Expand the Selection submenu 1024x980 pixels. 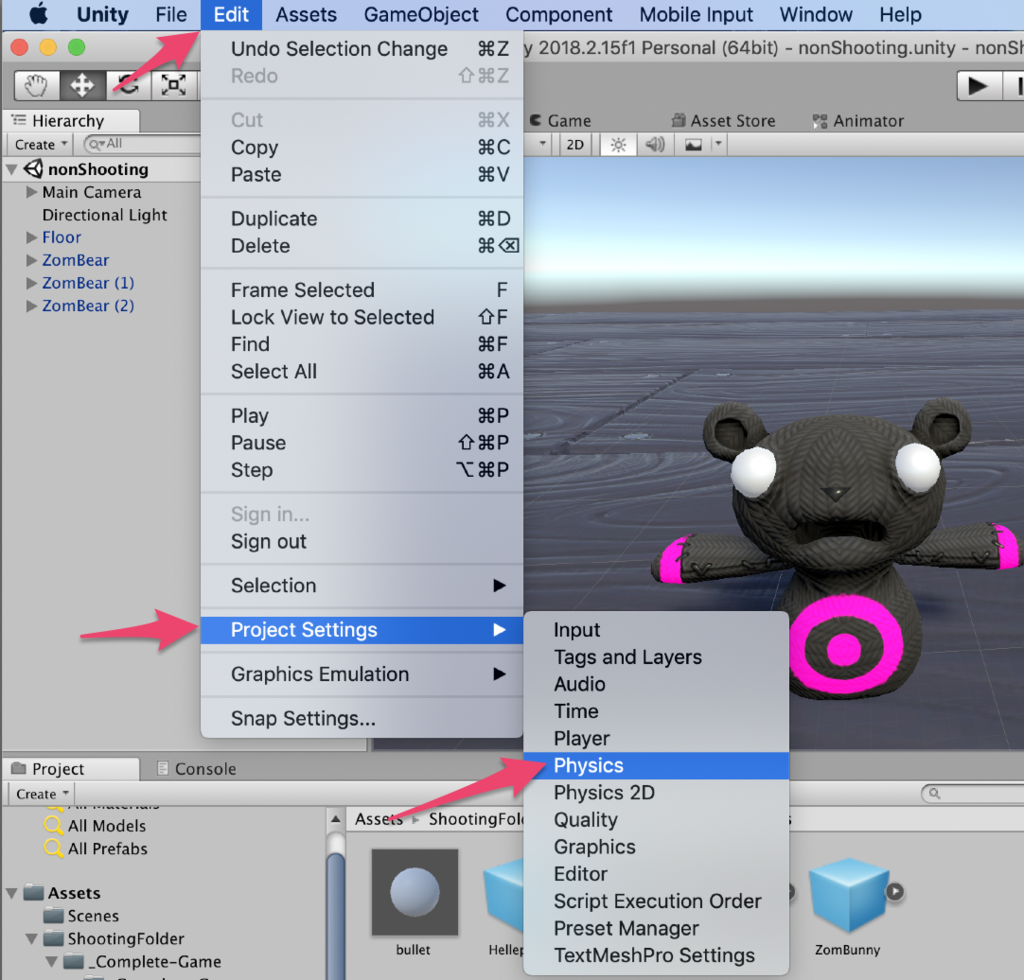click(362, 586)
